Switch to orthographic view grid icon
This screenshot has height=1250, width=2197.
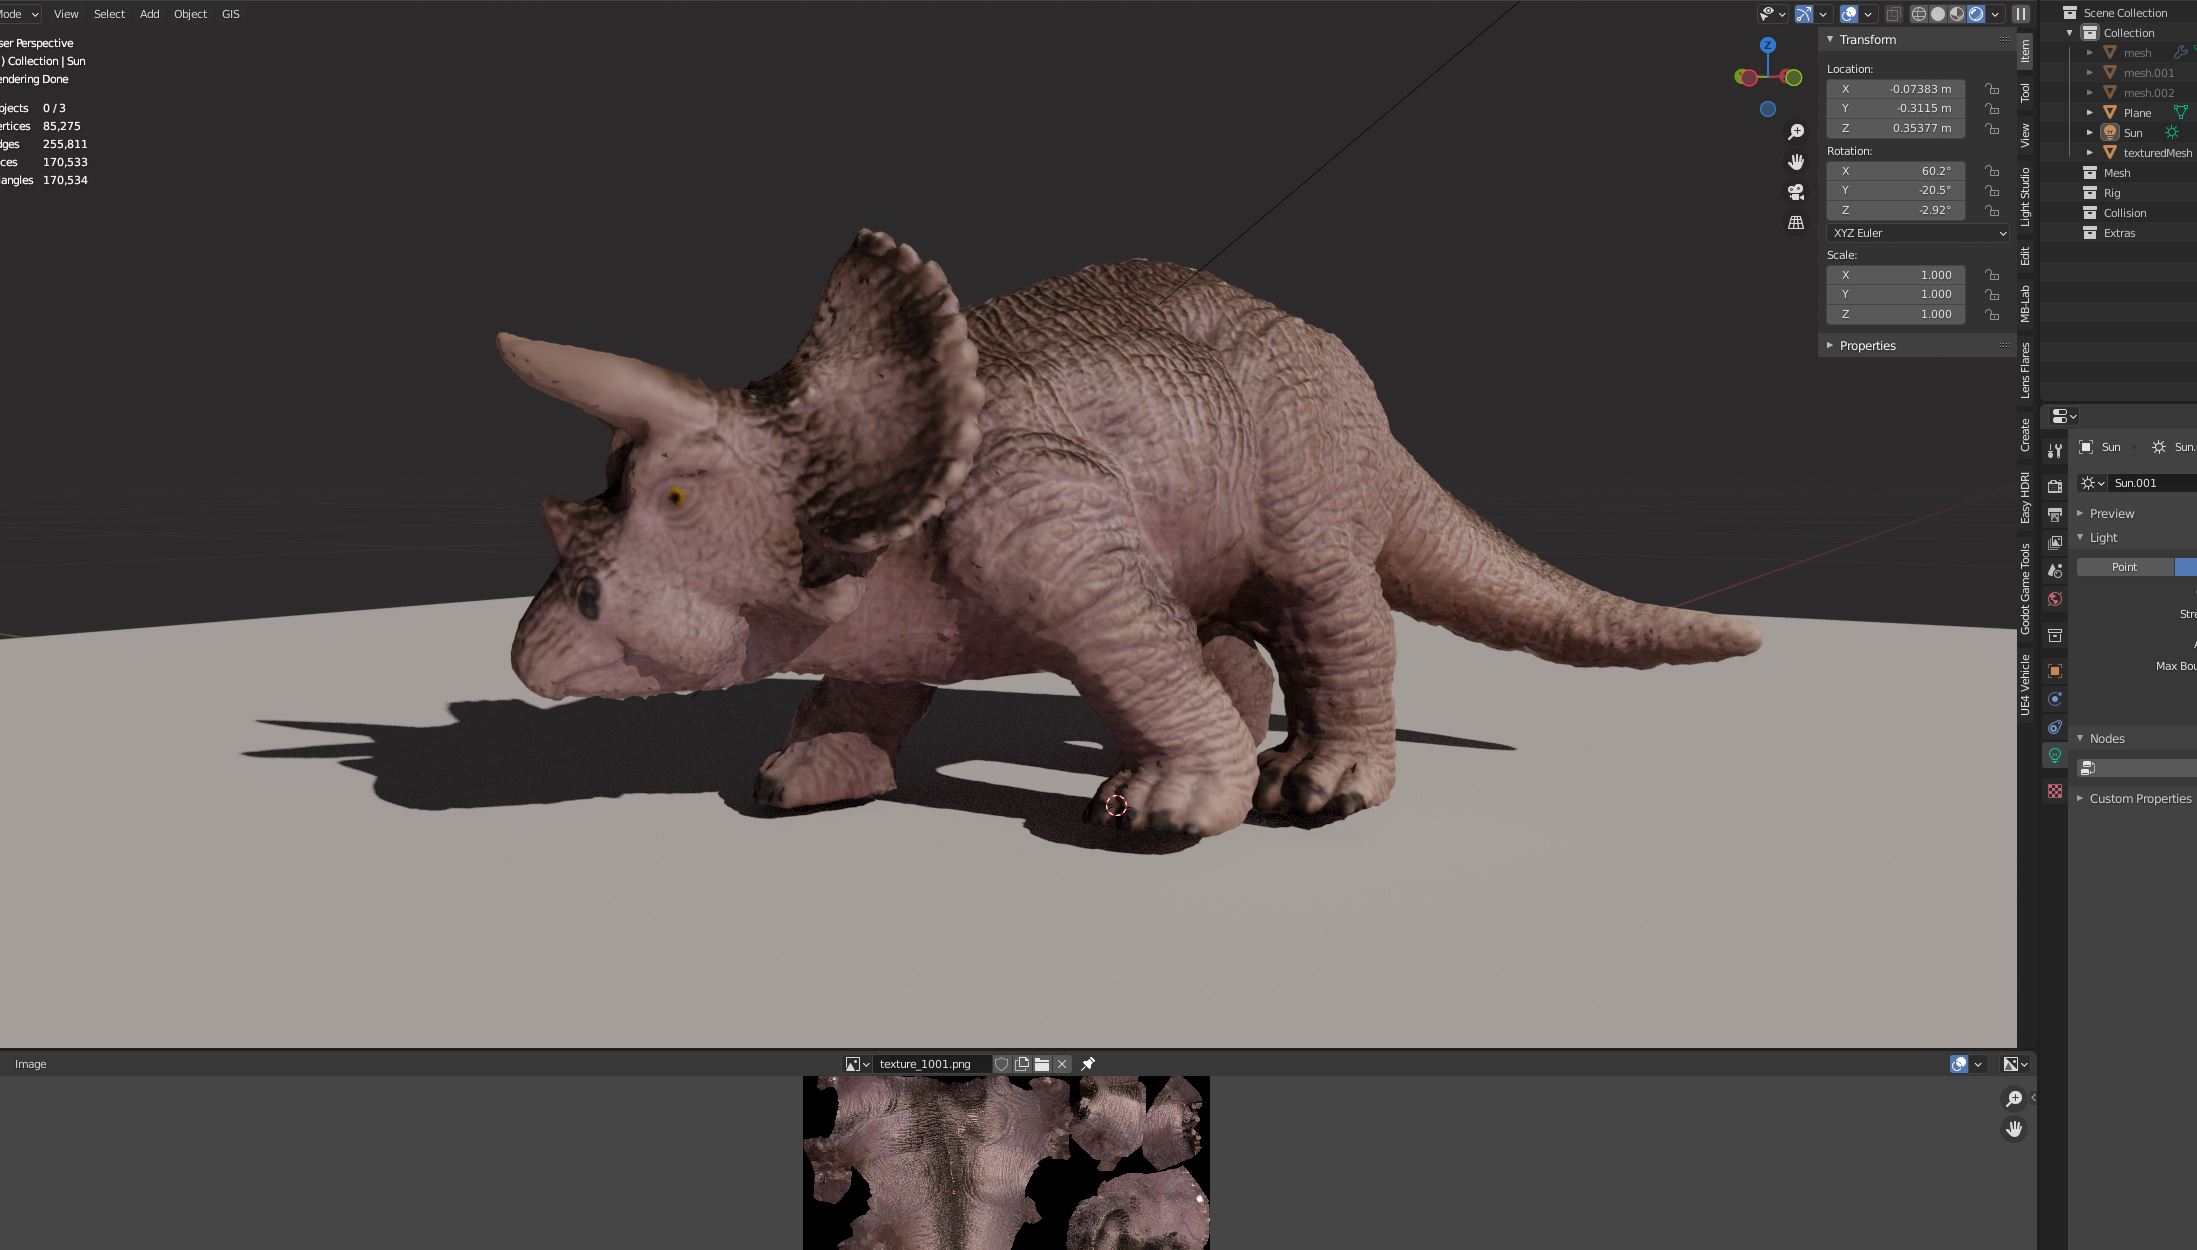pyautogui.click(x=1796, y=223)
